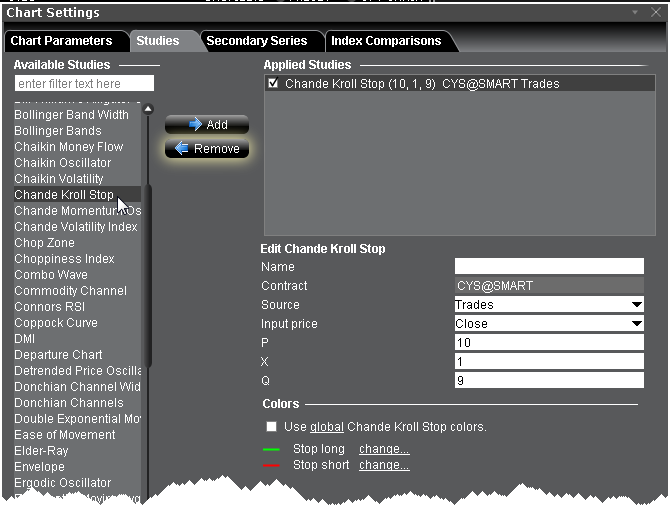
Task: Click the study filter text field
Action: pyautogui.click(x=84, y=84)
